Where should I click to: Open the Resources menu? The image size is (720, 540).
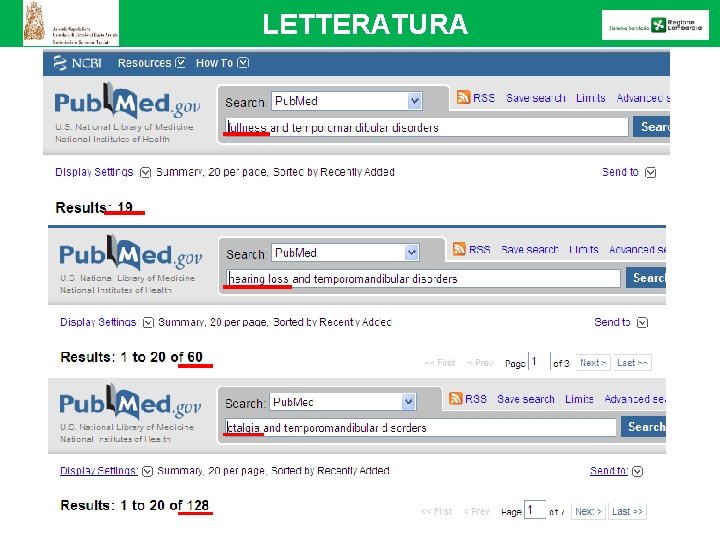(x=144, y=63)
